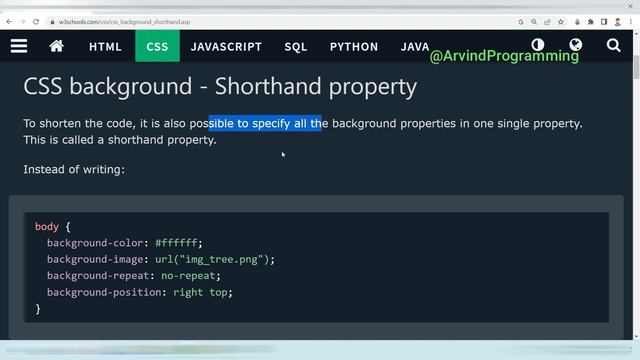640x360 pixels.
Task: Bookmark the page with star icon
Action: [x=561, y=22]
